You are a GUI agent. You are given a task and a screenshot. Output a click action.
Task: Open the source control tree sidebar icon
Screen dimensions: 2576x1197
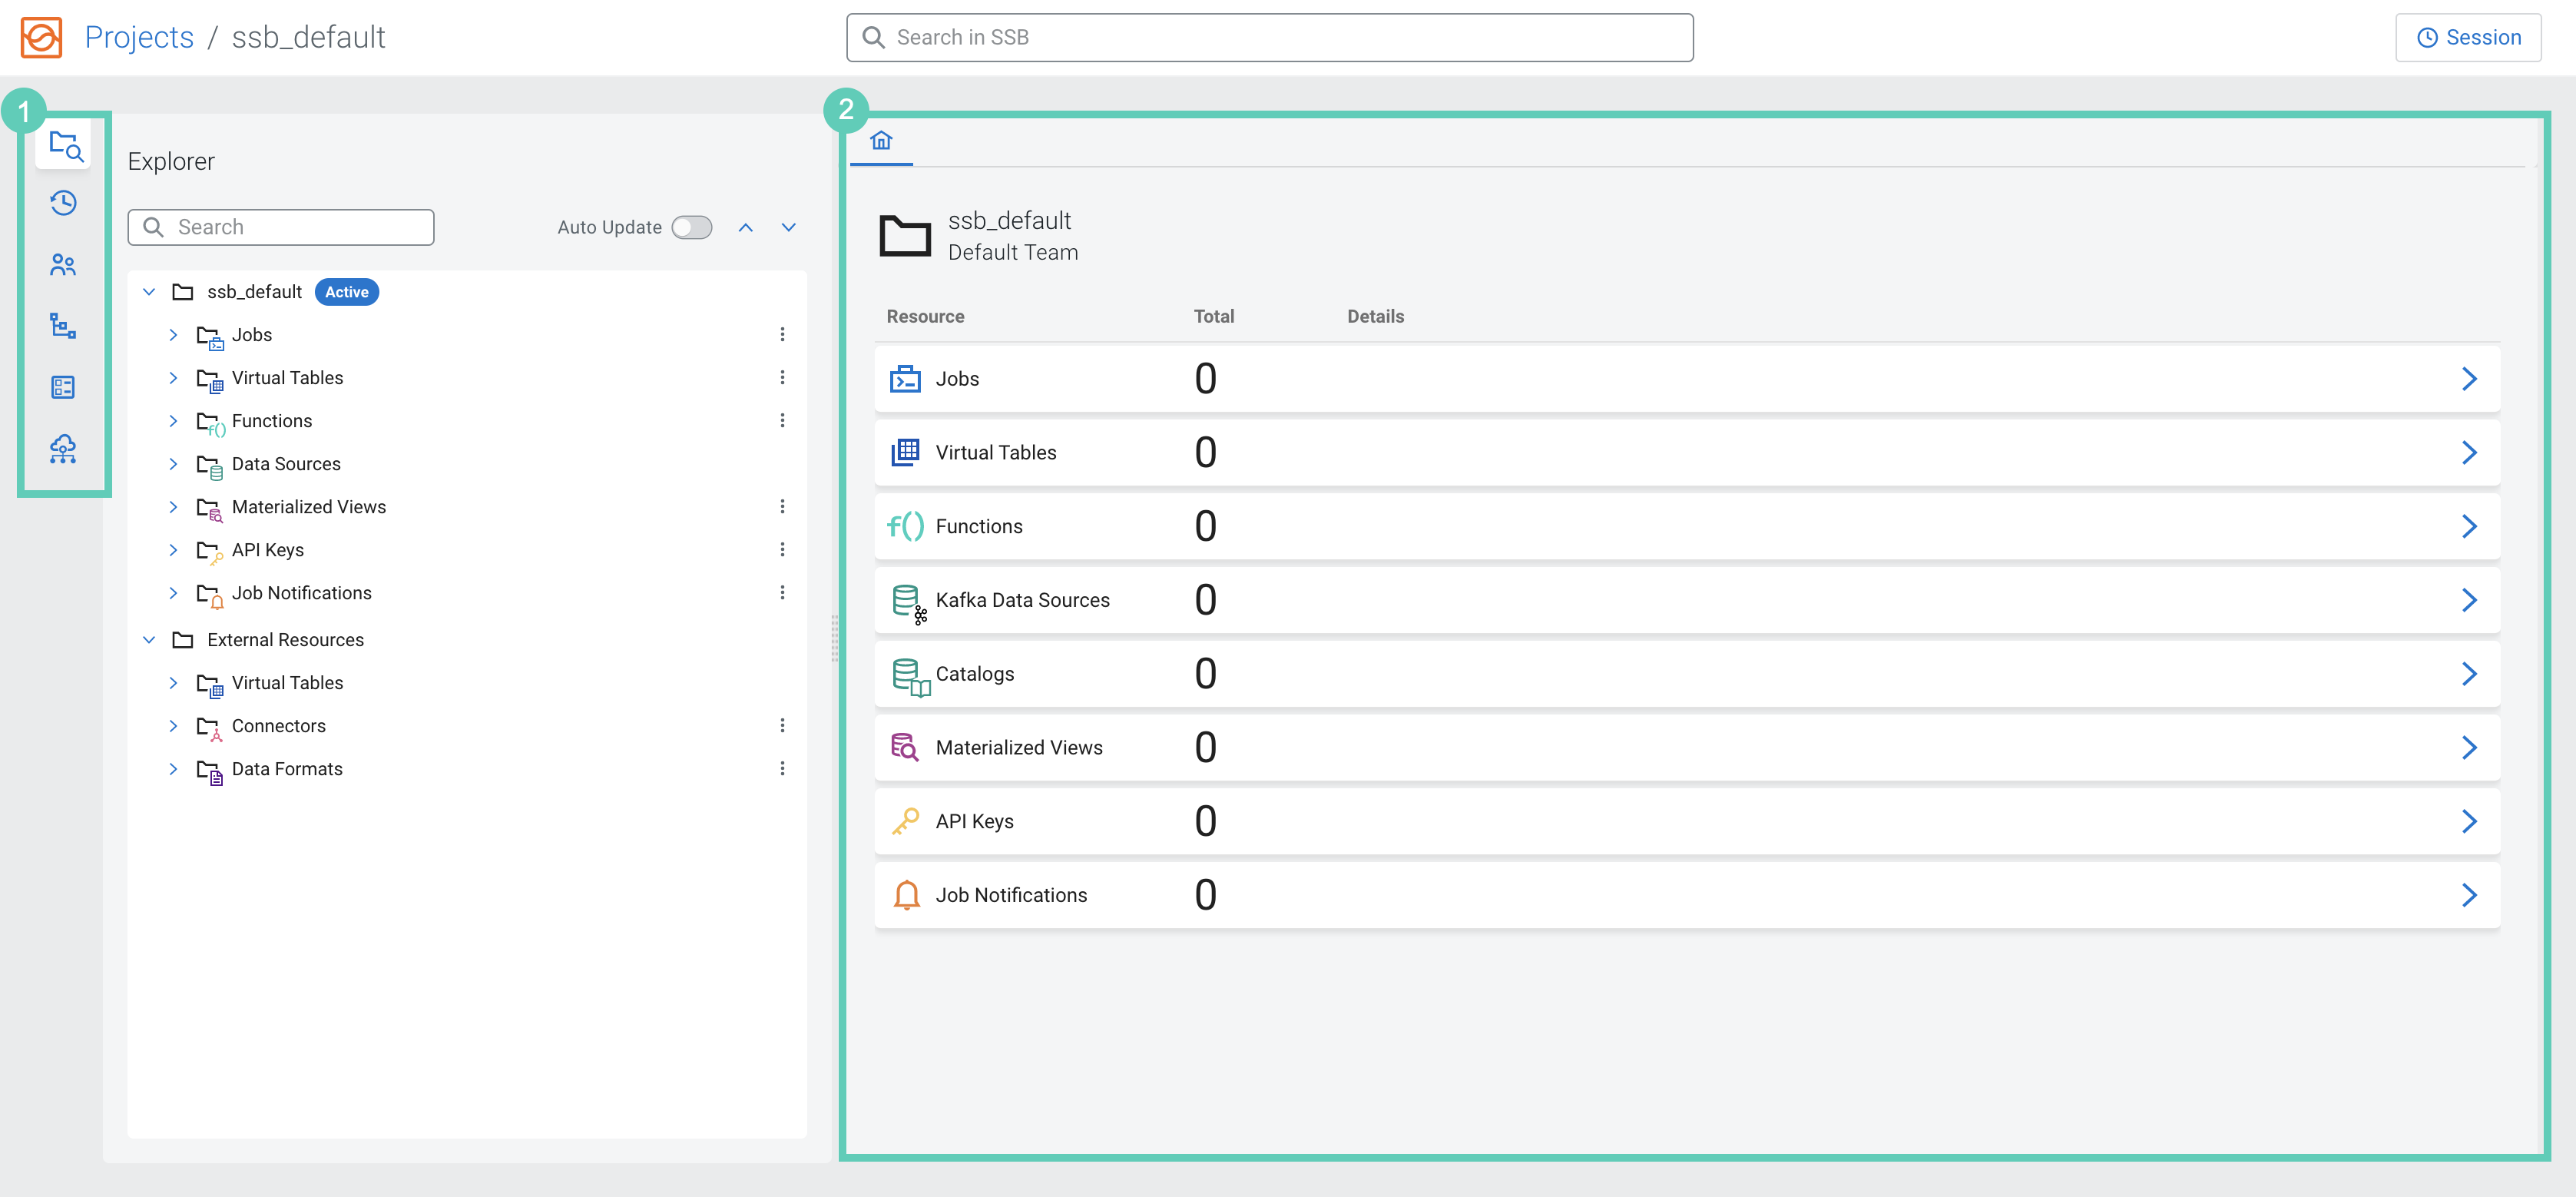point(63,326)
